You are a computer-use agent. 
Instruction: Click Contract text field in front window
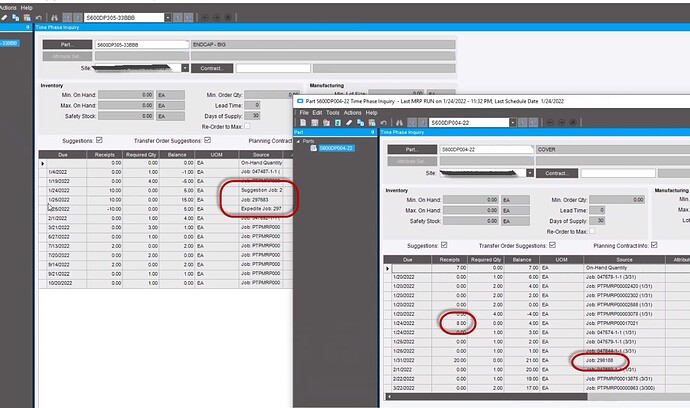pyautogui.click(x=618, y=173)
